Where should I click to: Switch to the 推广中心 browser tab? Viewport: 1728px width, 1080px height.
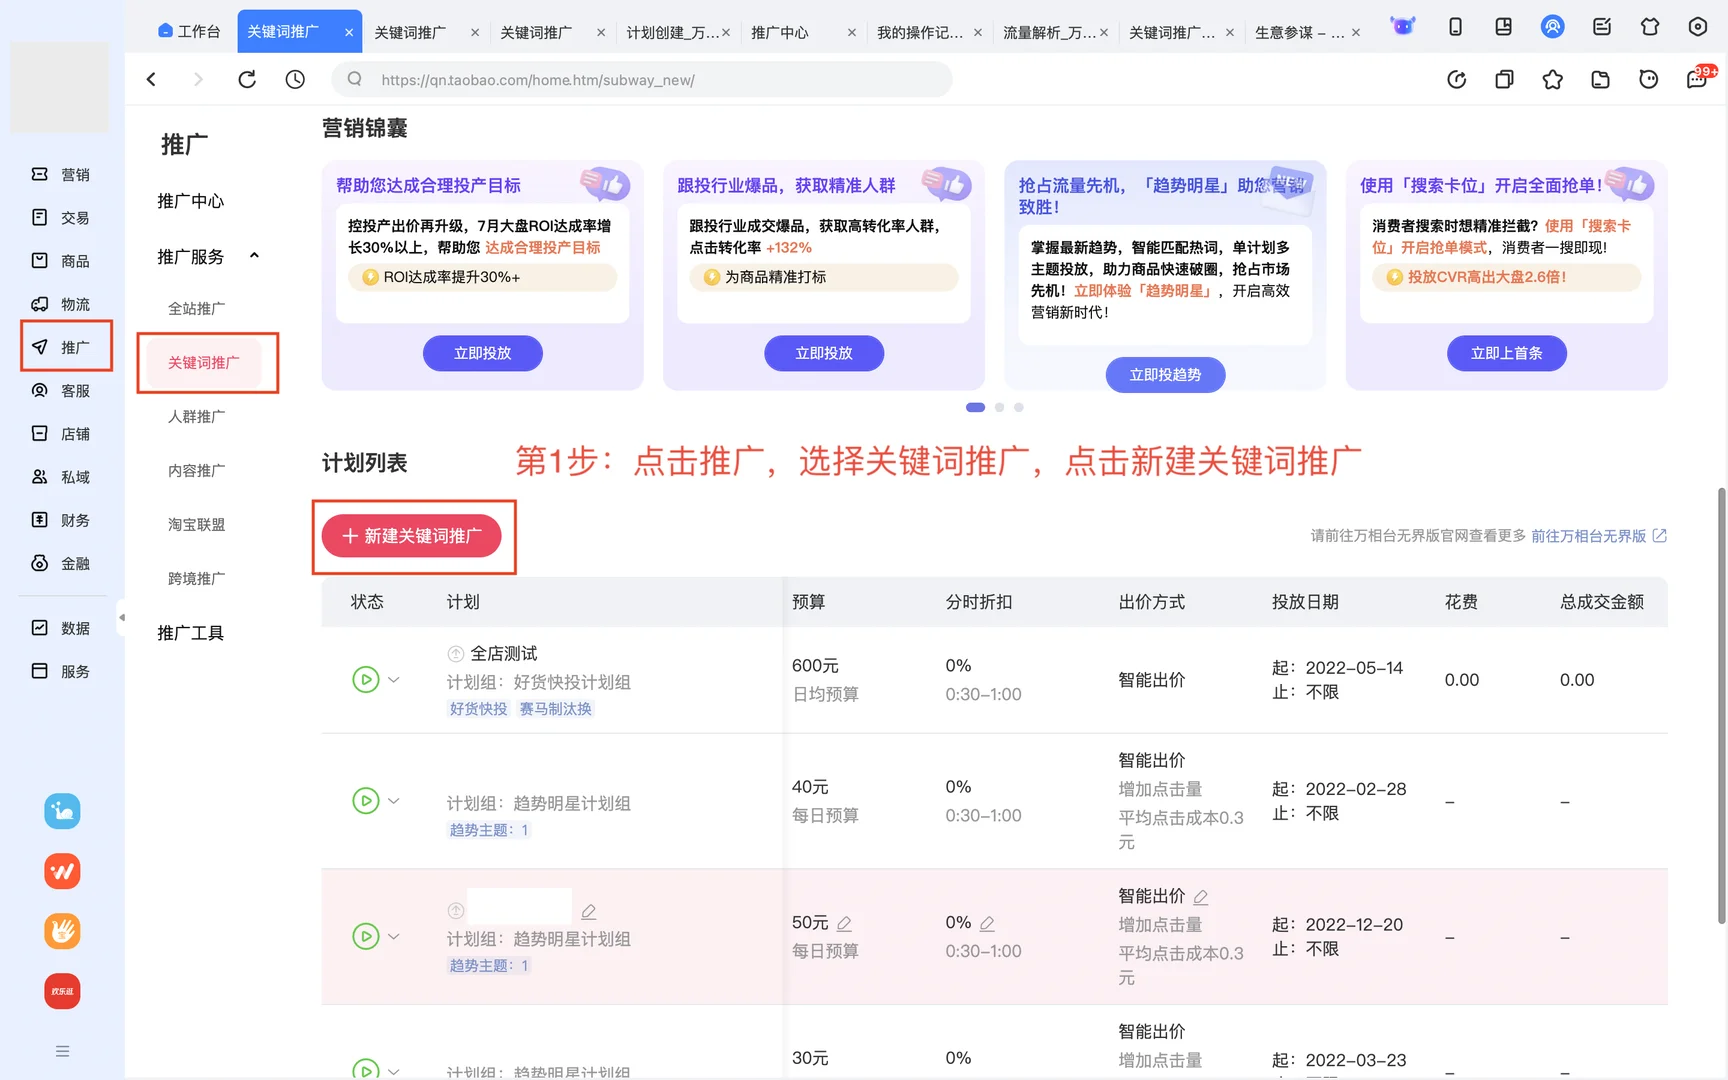coord(780,31)
